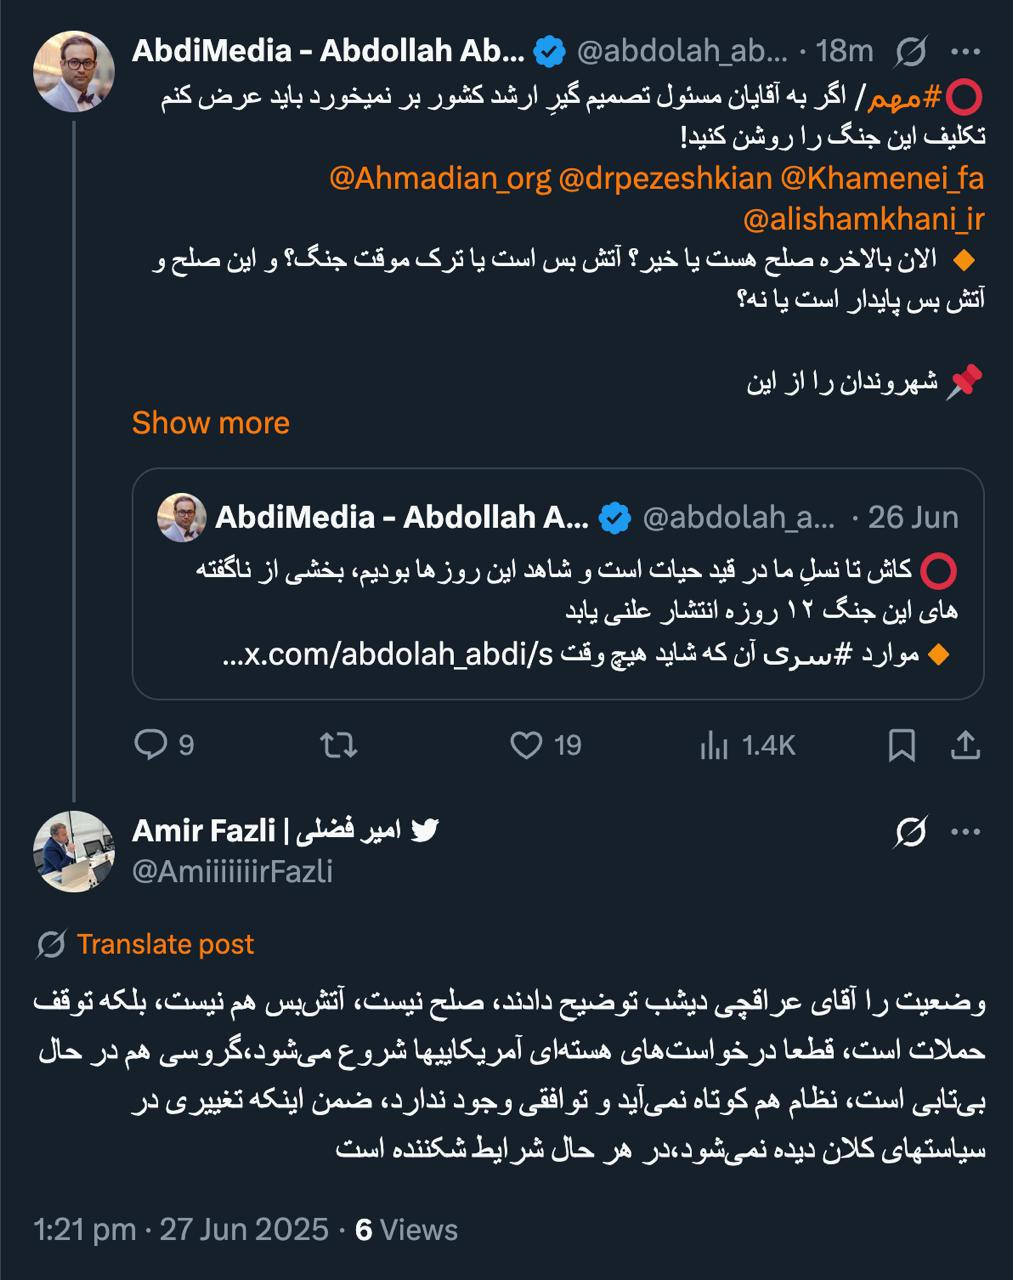Like the AbdiMedia post with 19 likes

[526, 745]
